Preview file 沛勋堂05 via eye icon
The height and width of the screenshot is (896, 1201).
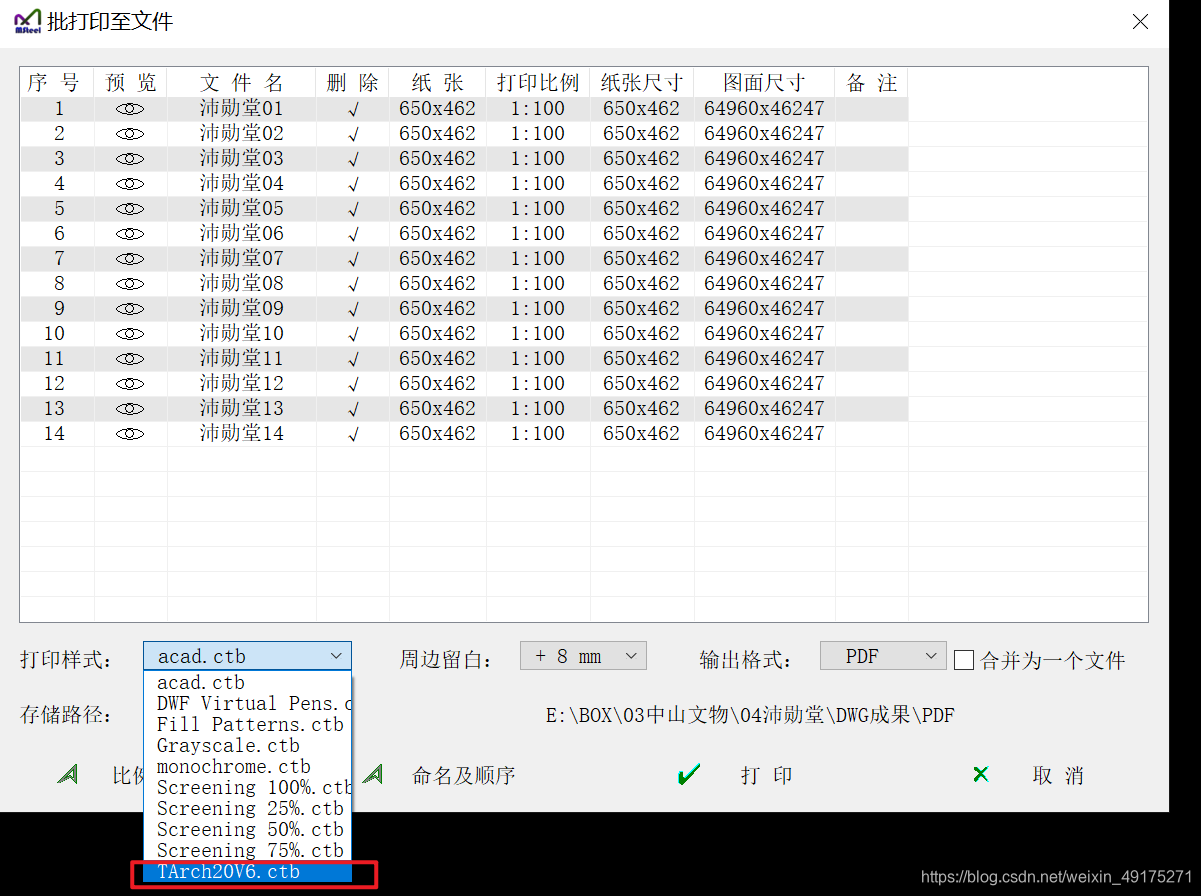(x=130, y=209)
